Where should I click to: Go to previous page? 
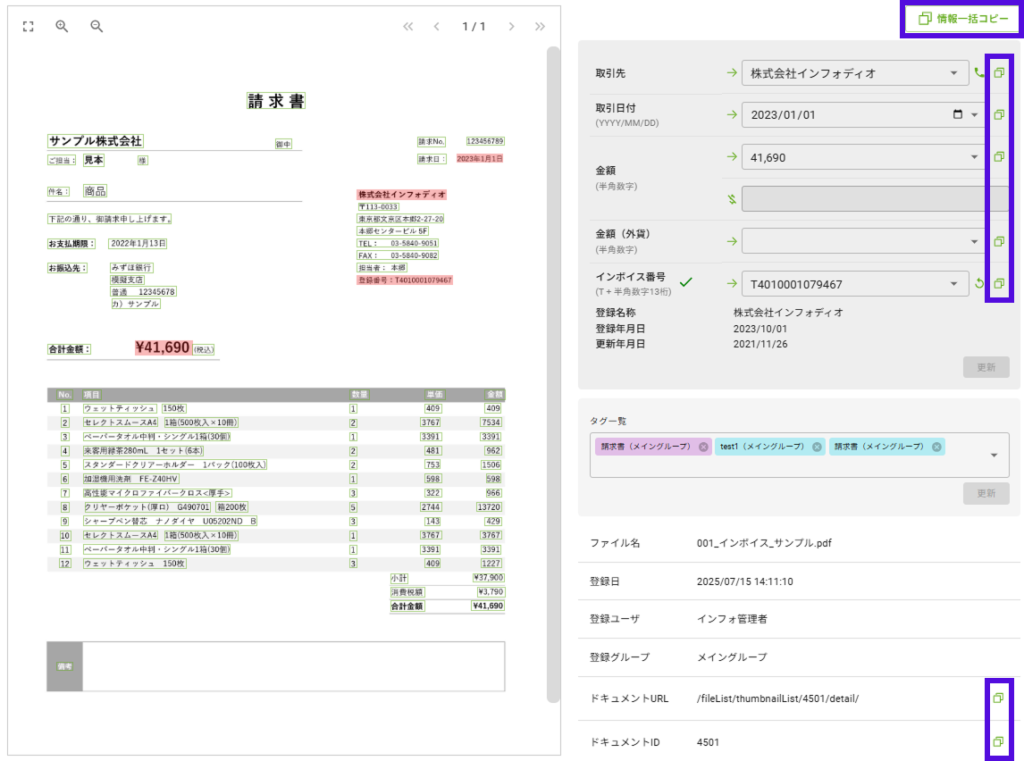436,26
